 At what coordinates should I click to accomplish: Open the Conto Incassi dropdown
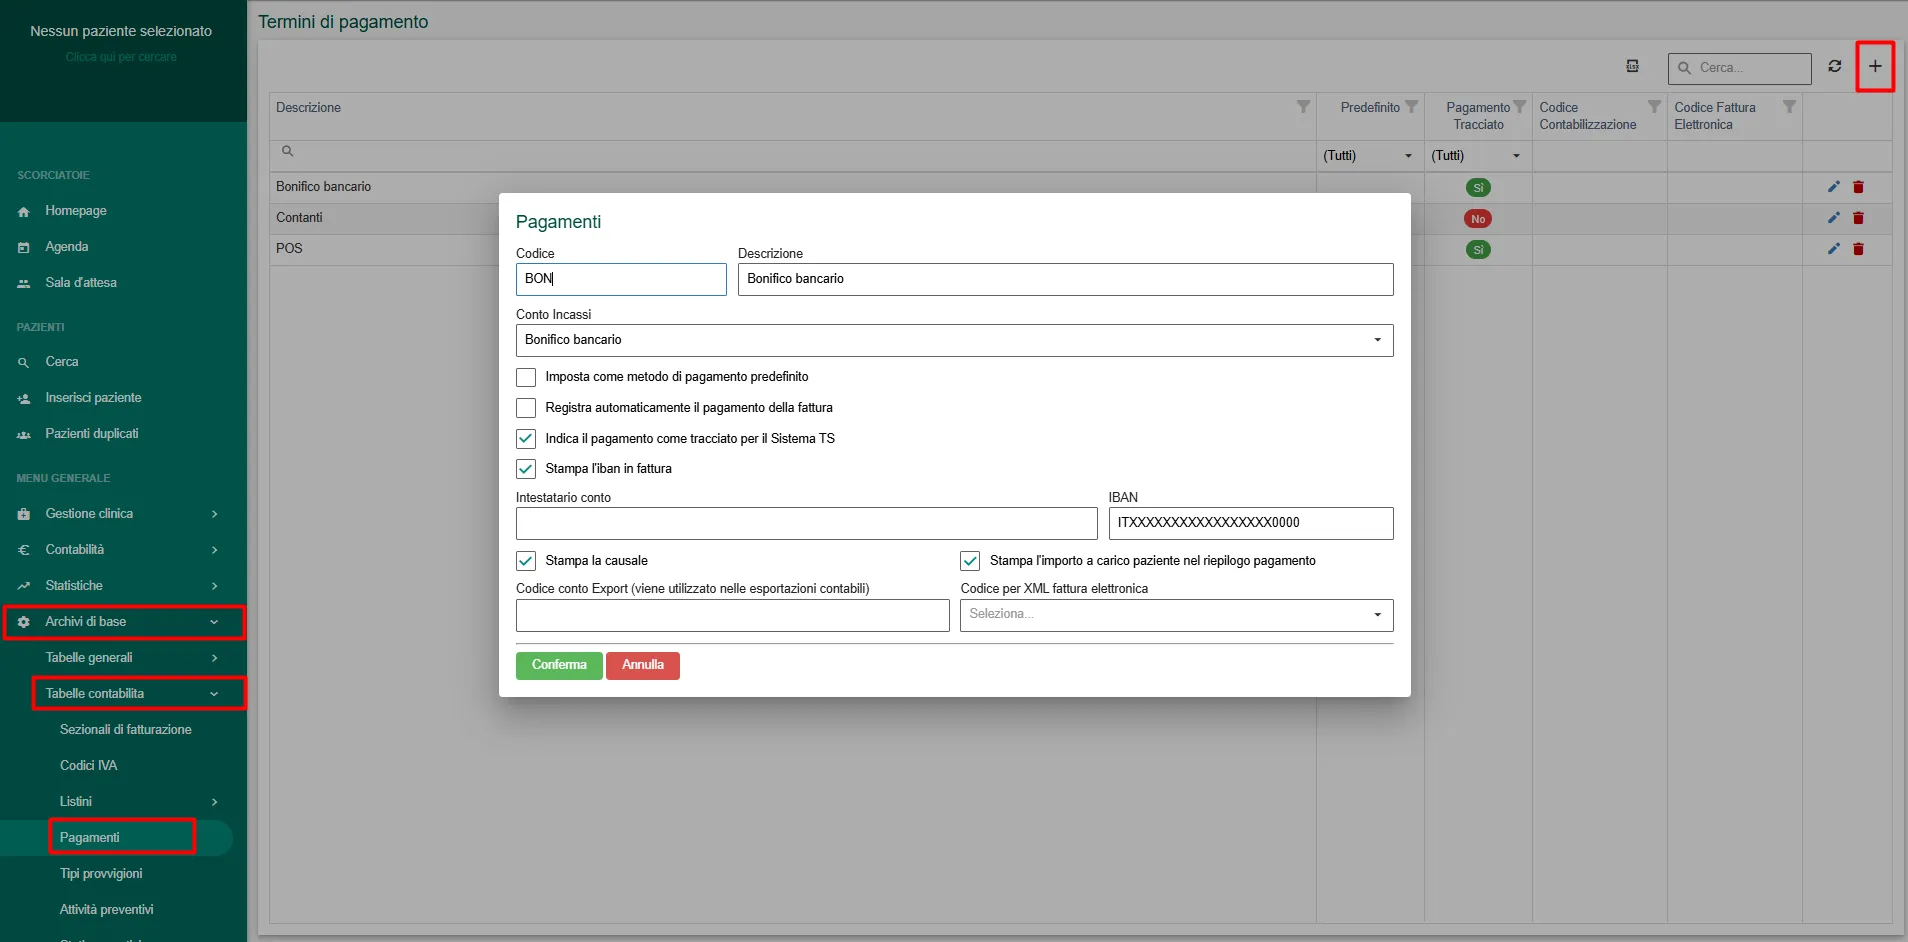point(954,340)
